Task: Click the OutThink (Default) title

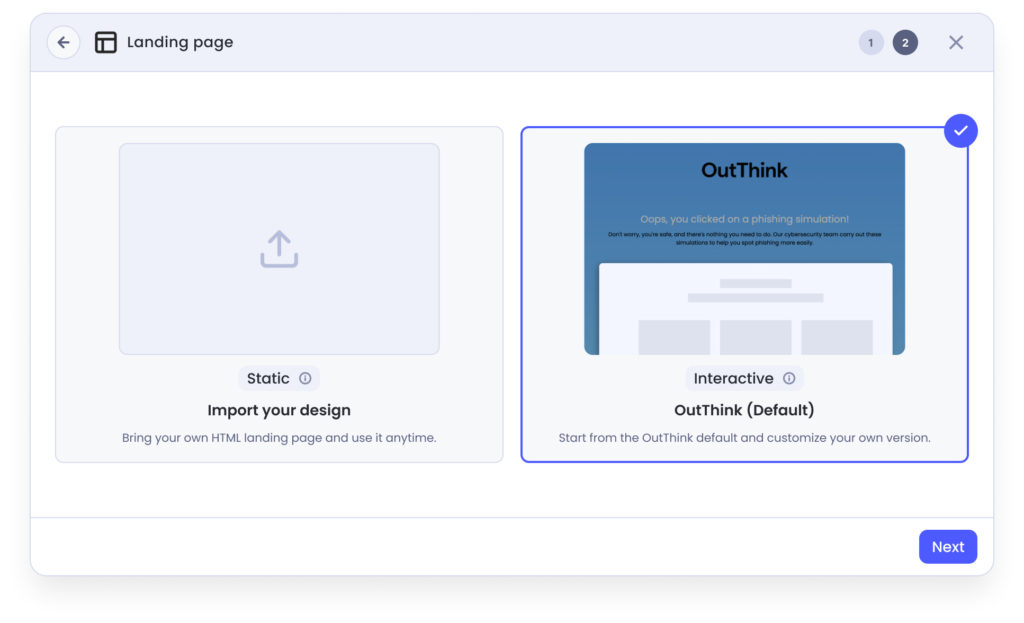Action: tap(744, 410)
